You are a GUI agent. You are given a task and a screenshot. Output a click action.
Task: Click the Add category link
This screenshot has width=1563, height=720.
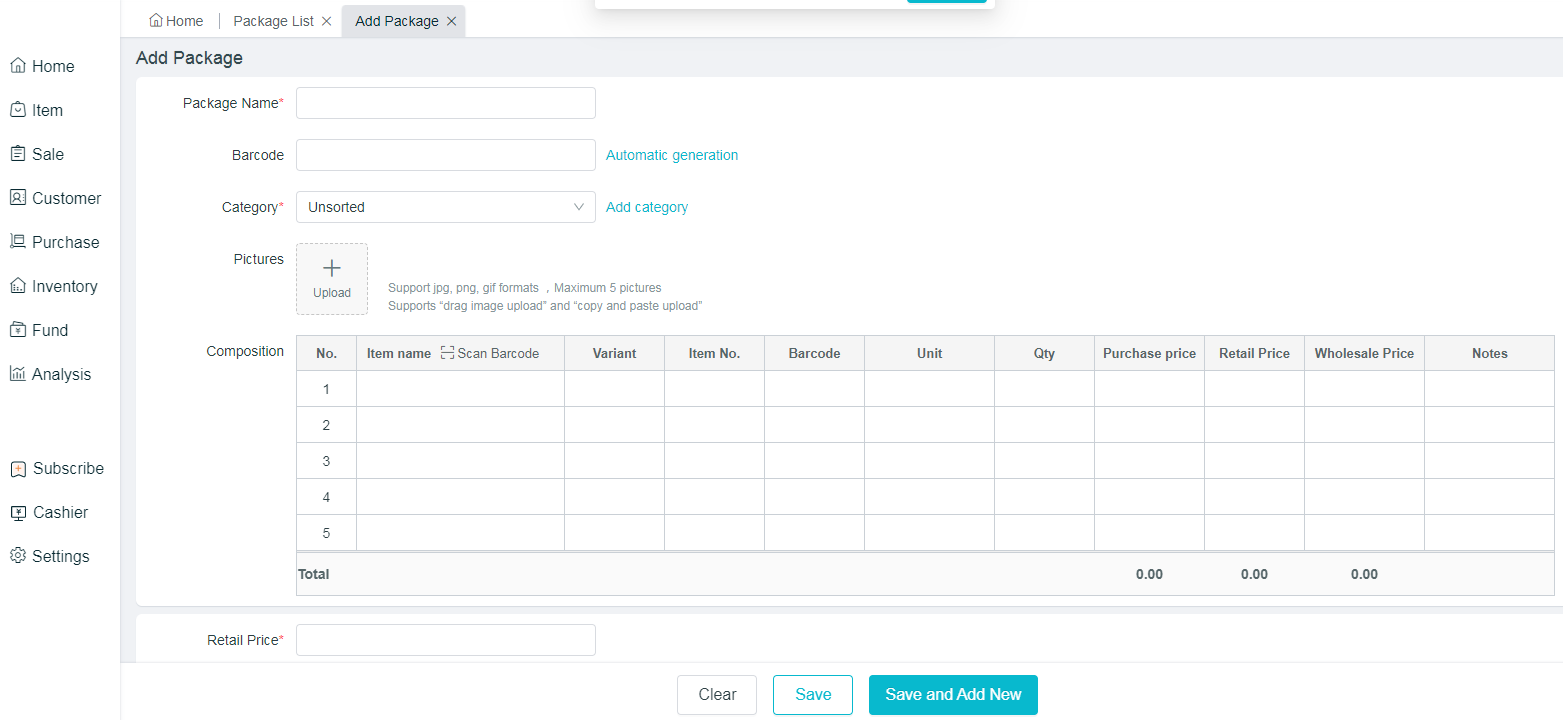647,207
